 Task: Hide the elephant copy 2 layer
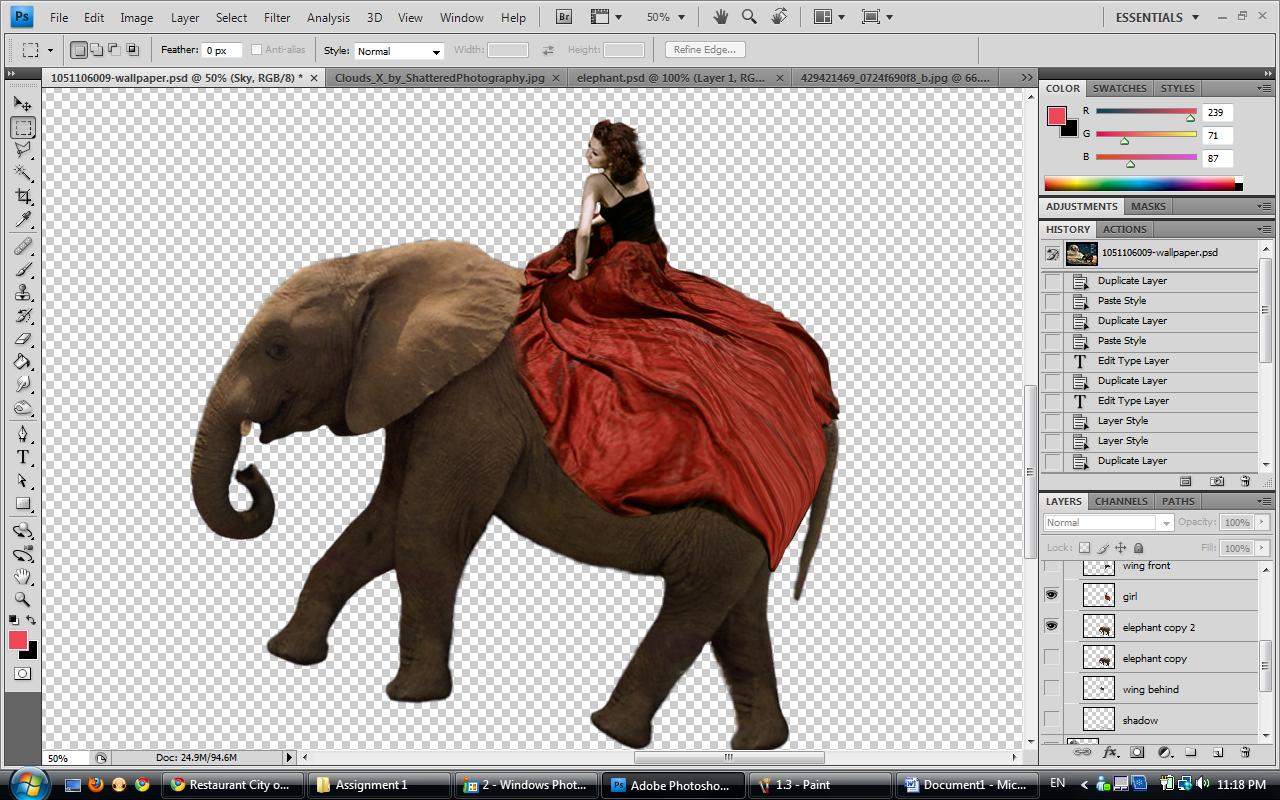coord(1051,626)
